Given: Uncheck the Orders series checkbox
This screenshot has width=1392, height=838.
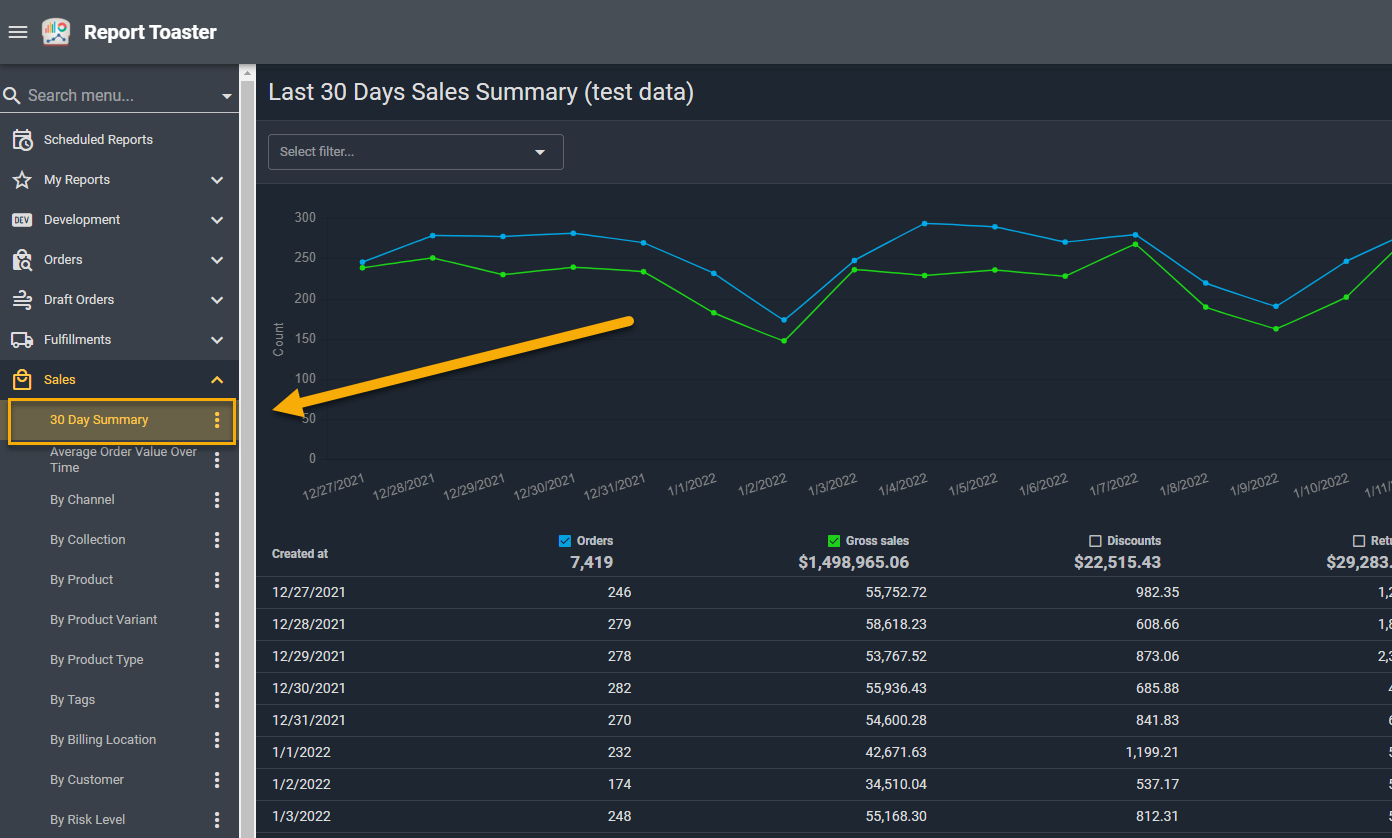Looking at the screenshot, I should (x=565, y=541).
